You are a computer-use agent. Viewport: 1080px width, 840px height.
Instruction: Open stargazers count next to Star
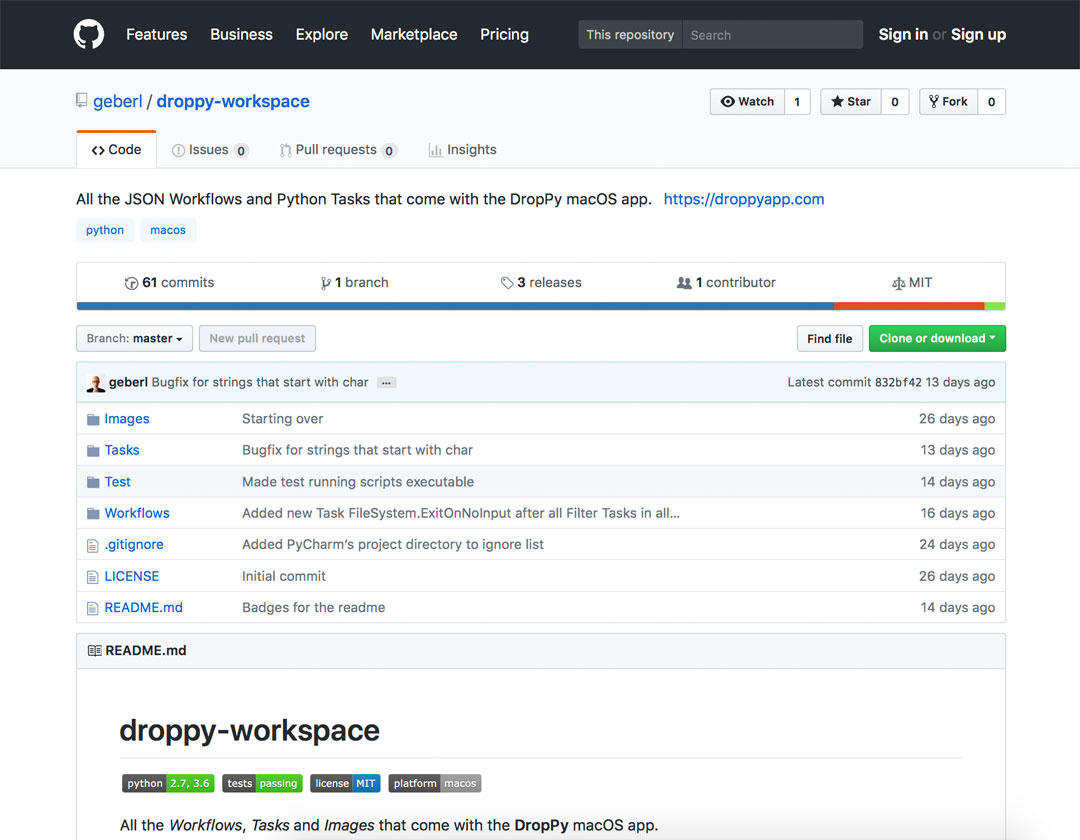pyautogui.click(x=895, y=102)
